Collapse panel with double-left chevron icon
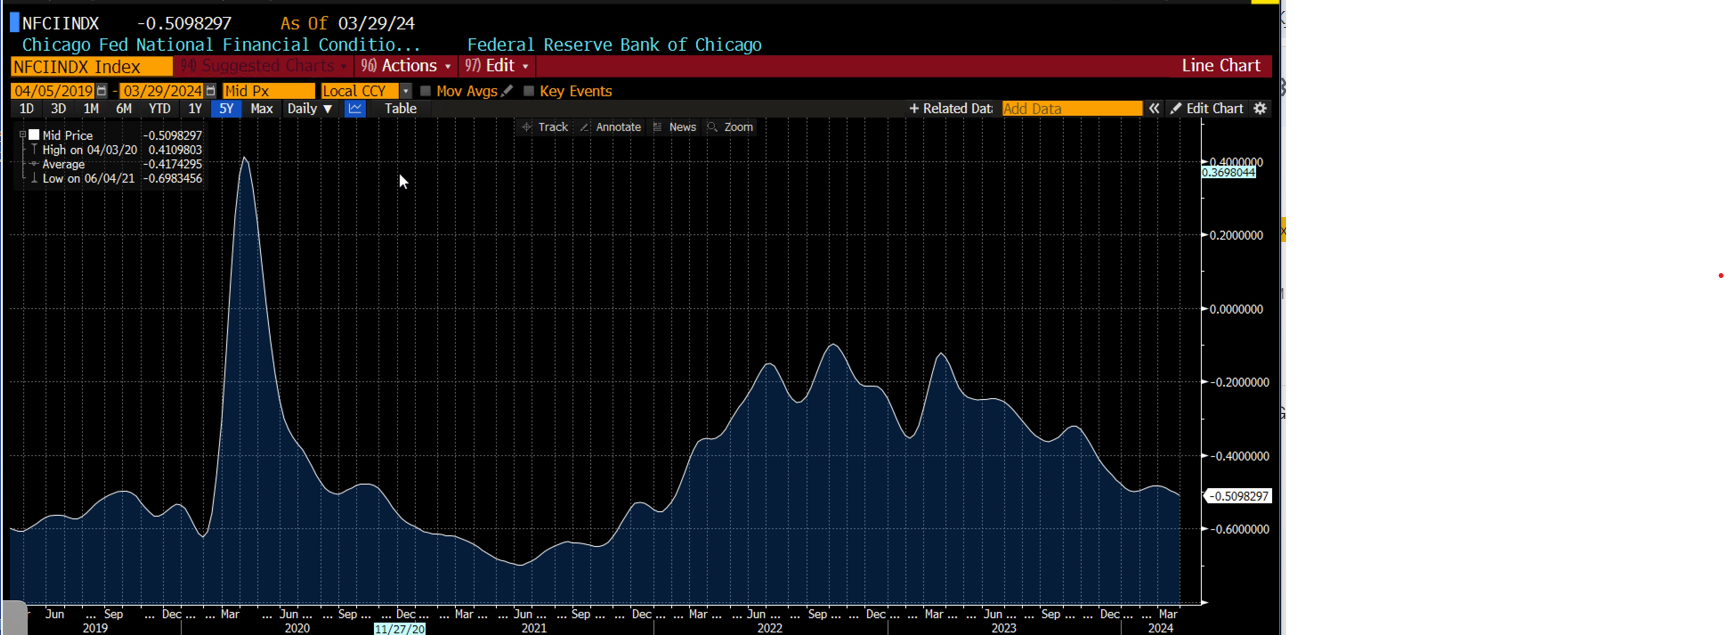Screen dimensions: 1725x635 pyautogui.click(x=1154, y=108)
